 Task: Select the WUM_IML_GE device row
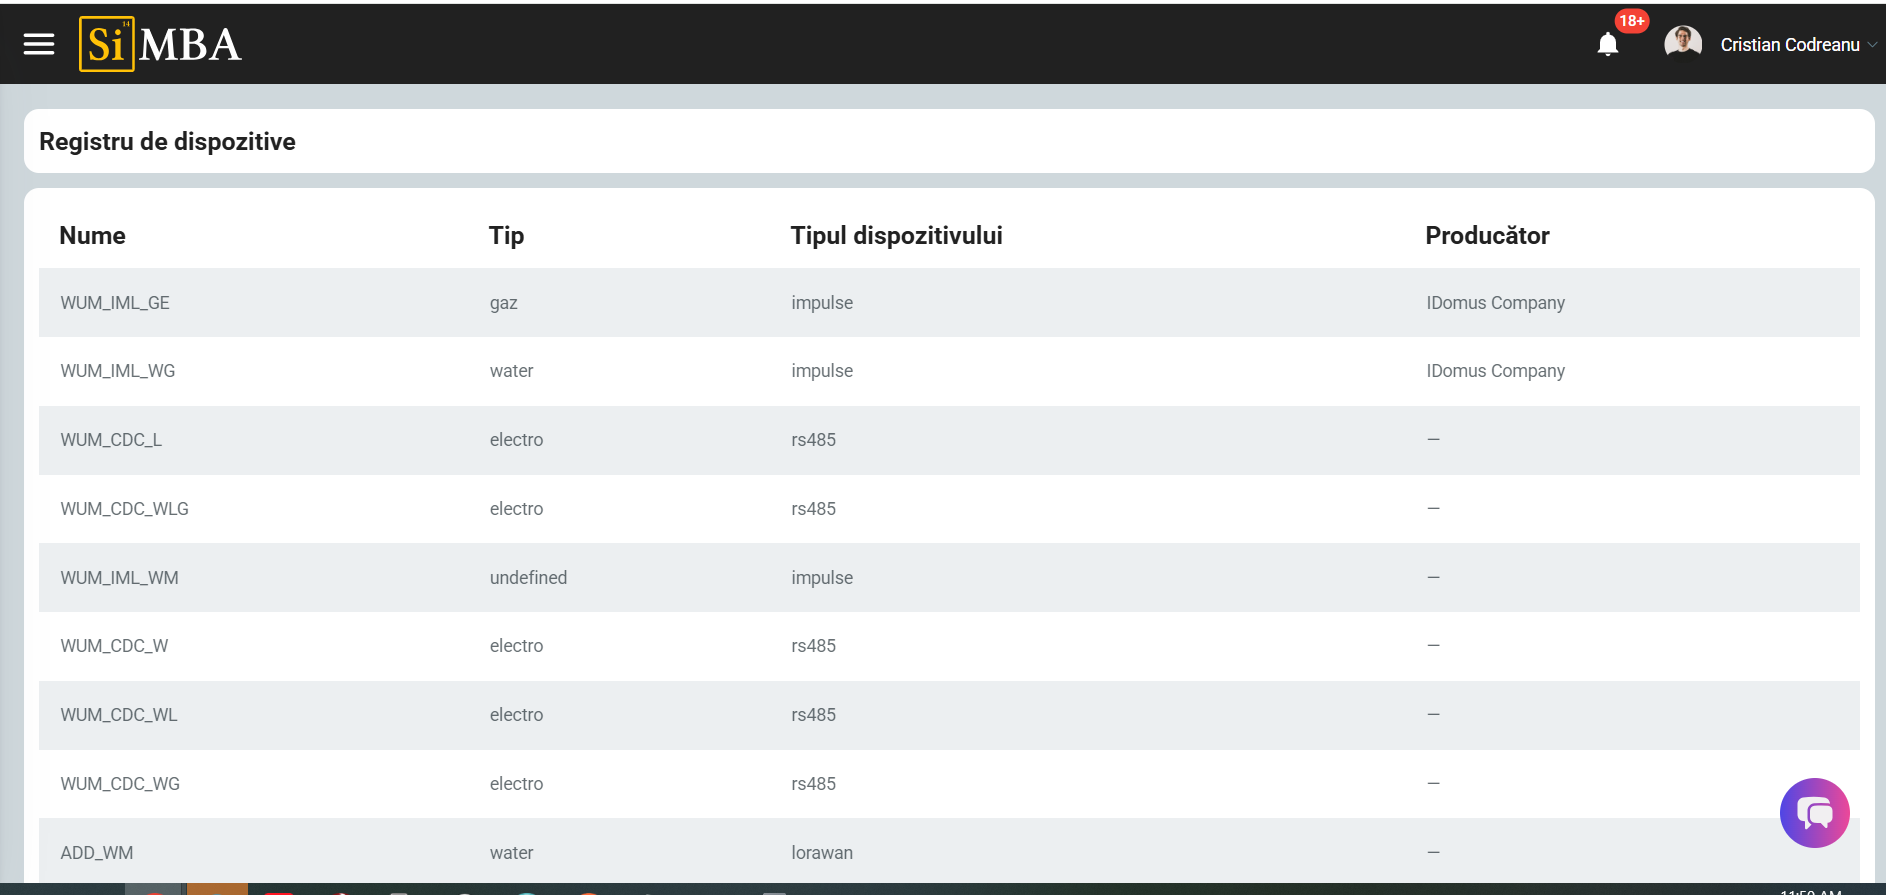(x=115, y=303)
